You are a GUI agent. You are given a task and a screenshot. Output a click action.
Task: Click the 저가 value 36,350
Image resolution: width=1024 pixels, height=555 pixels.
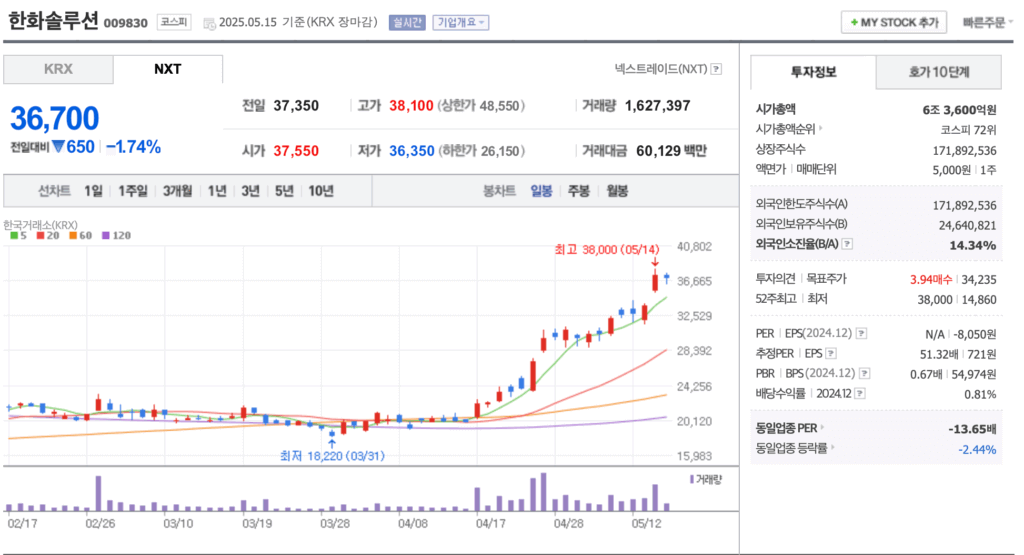click(411, 151)
